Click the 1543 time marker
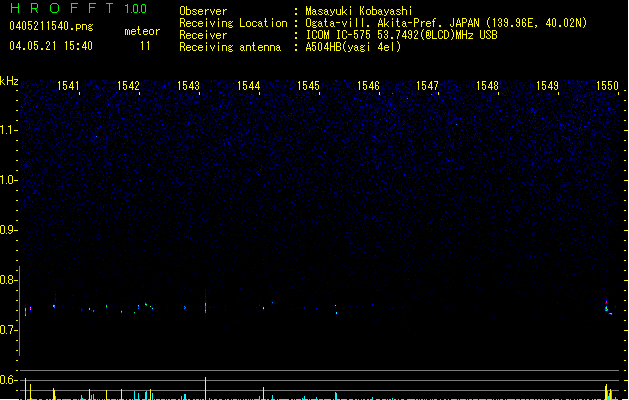The width and height of the screenshot is (629, 400). click(x=189, y=86)
